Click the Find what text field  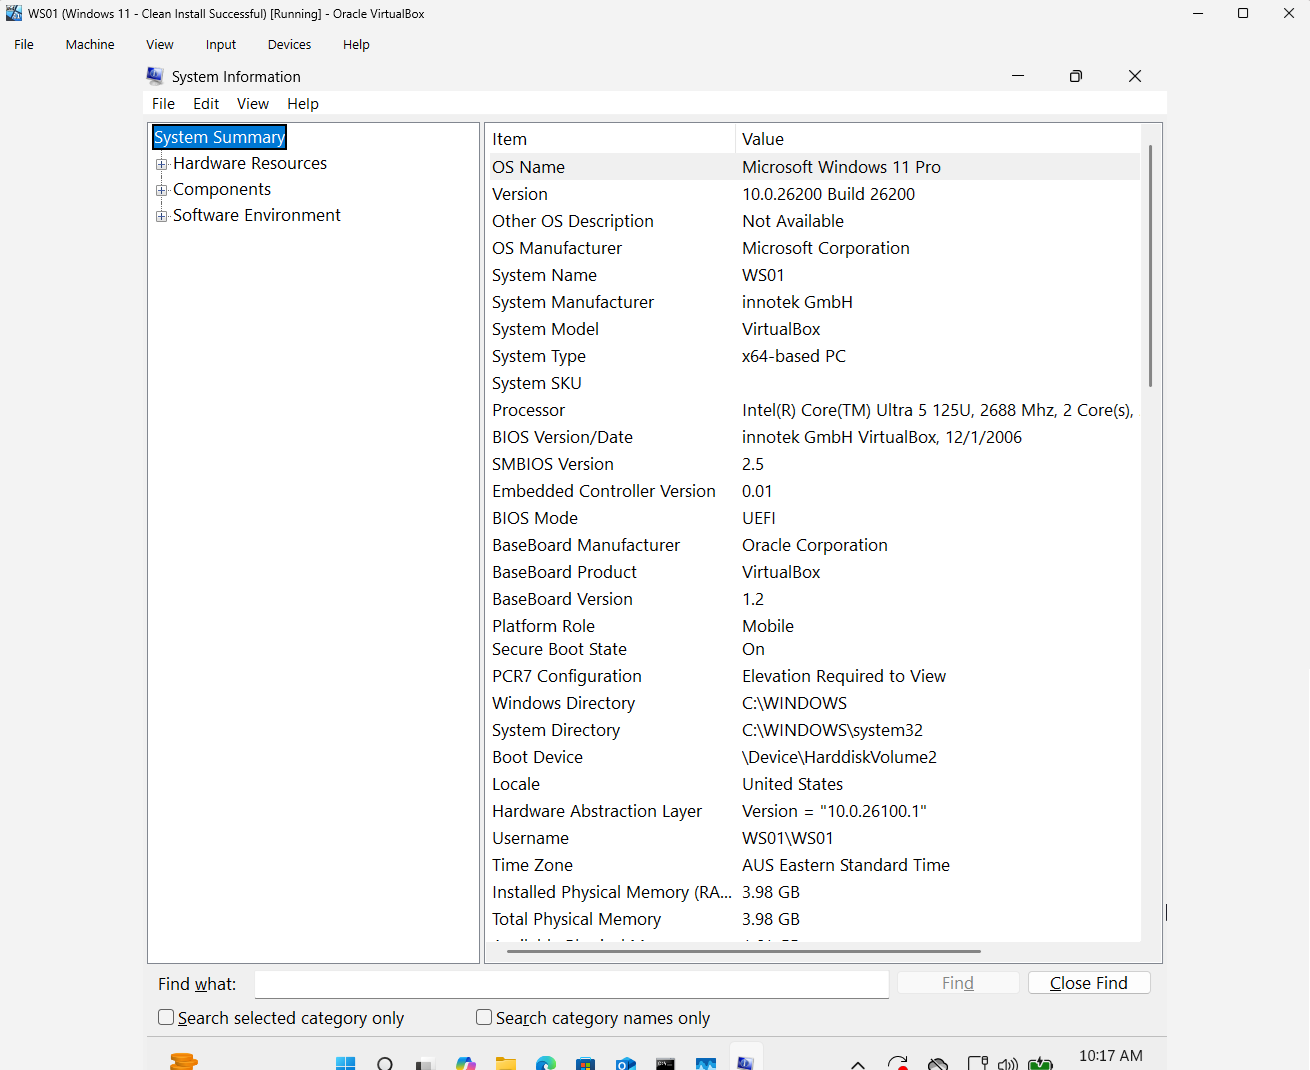click(571, 984)
